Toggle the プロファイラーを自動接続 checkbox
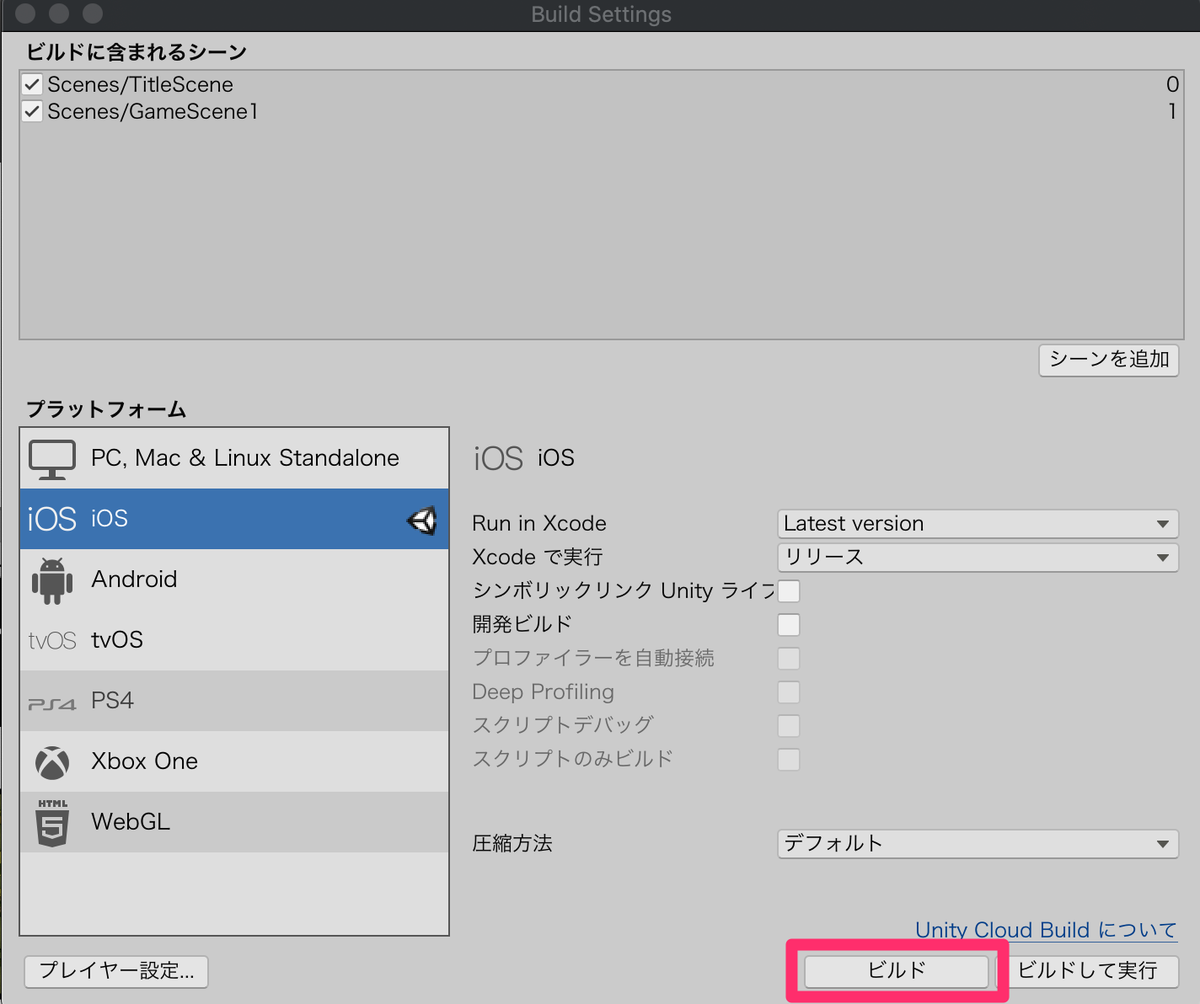Viewport: 1200px width, 1004px height. click(x=789, y=658)
